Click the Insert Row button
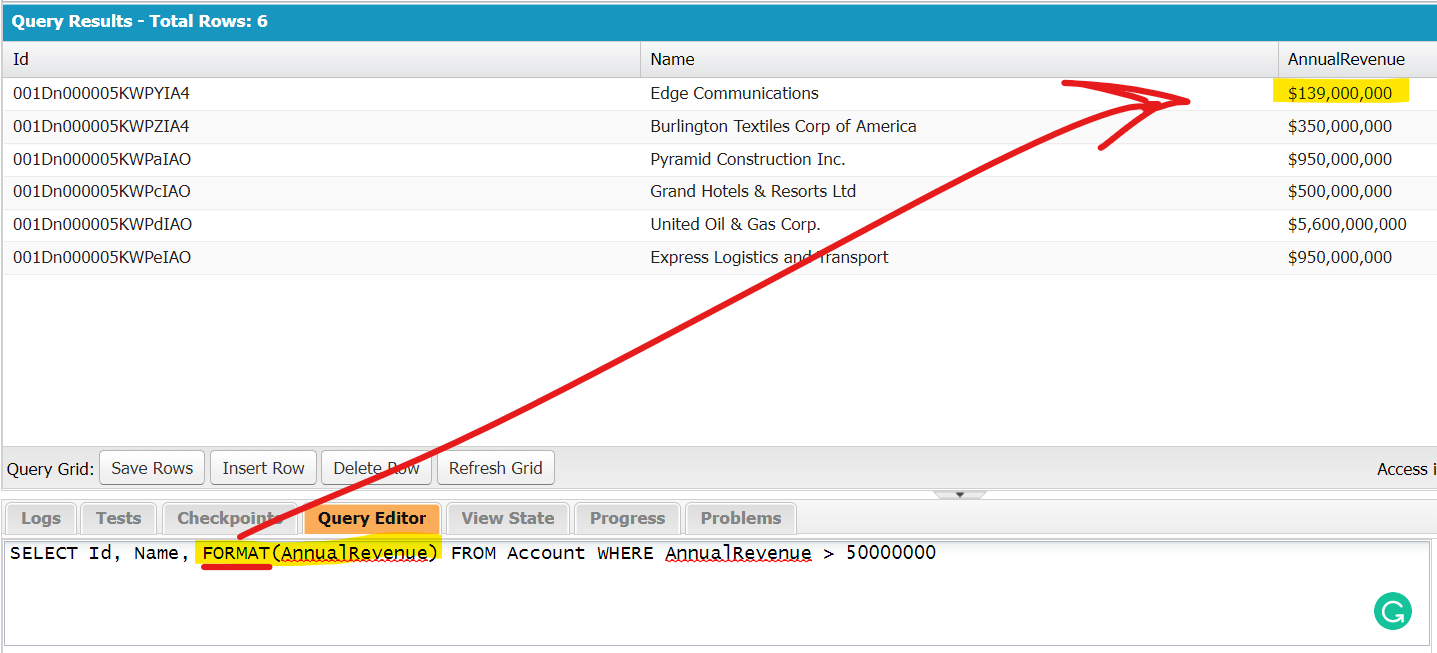This screenshot has width=1437, height=653. (x=263, y=468)
